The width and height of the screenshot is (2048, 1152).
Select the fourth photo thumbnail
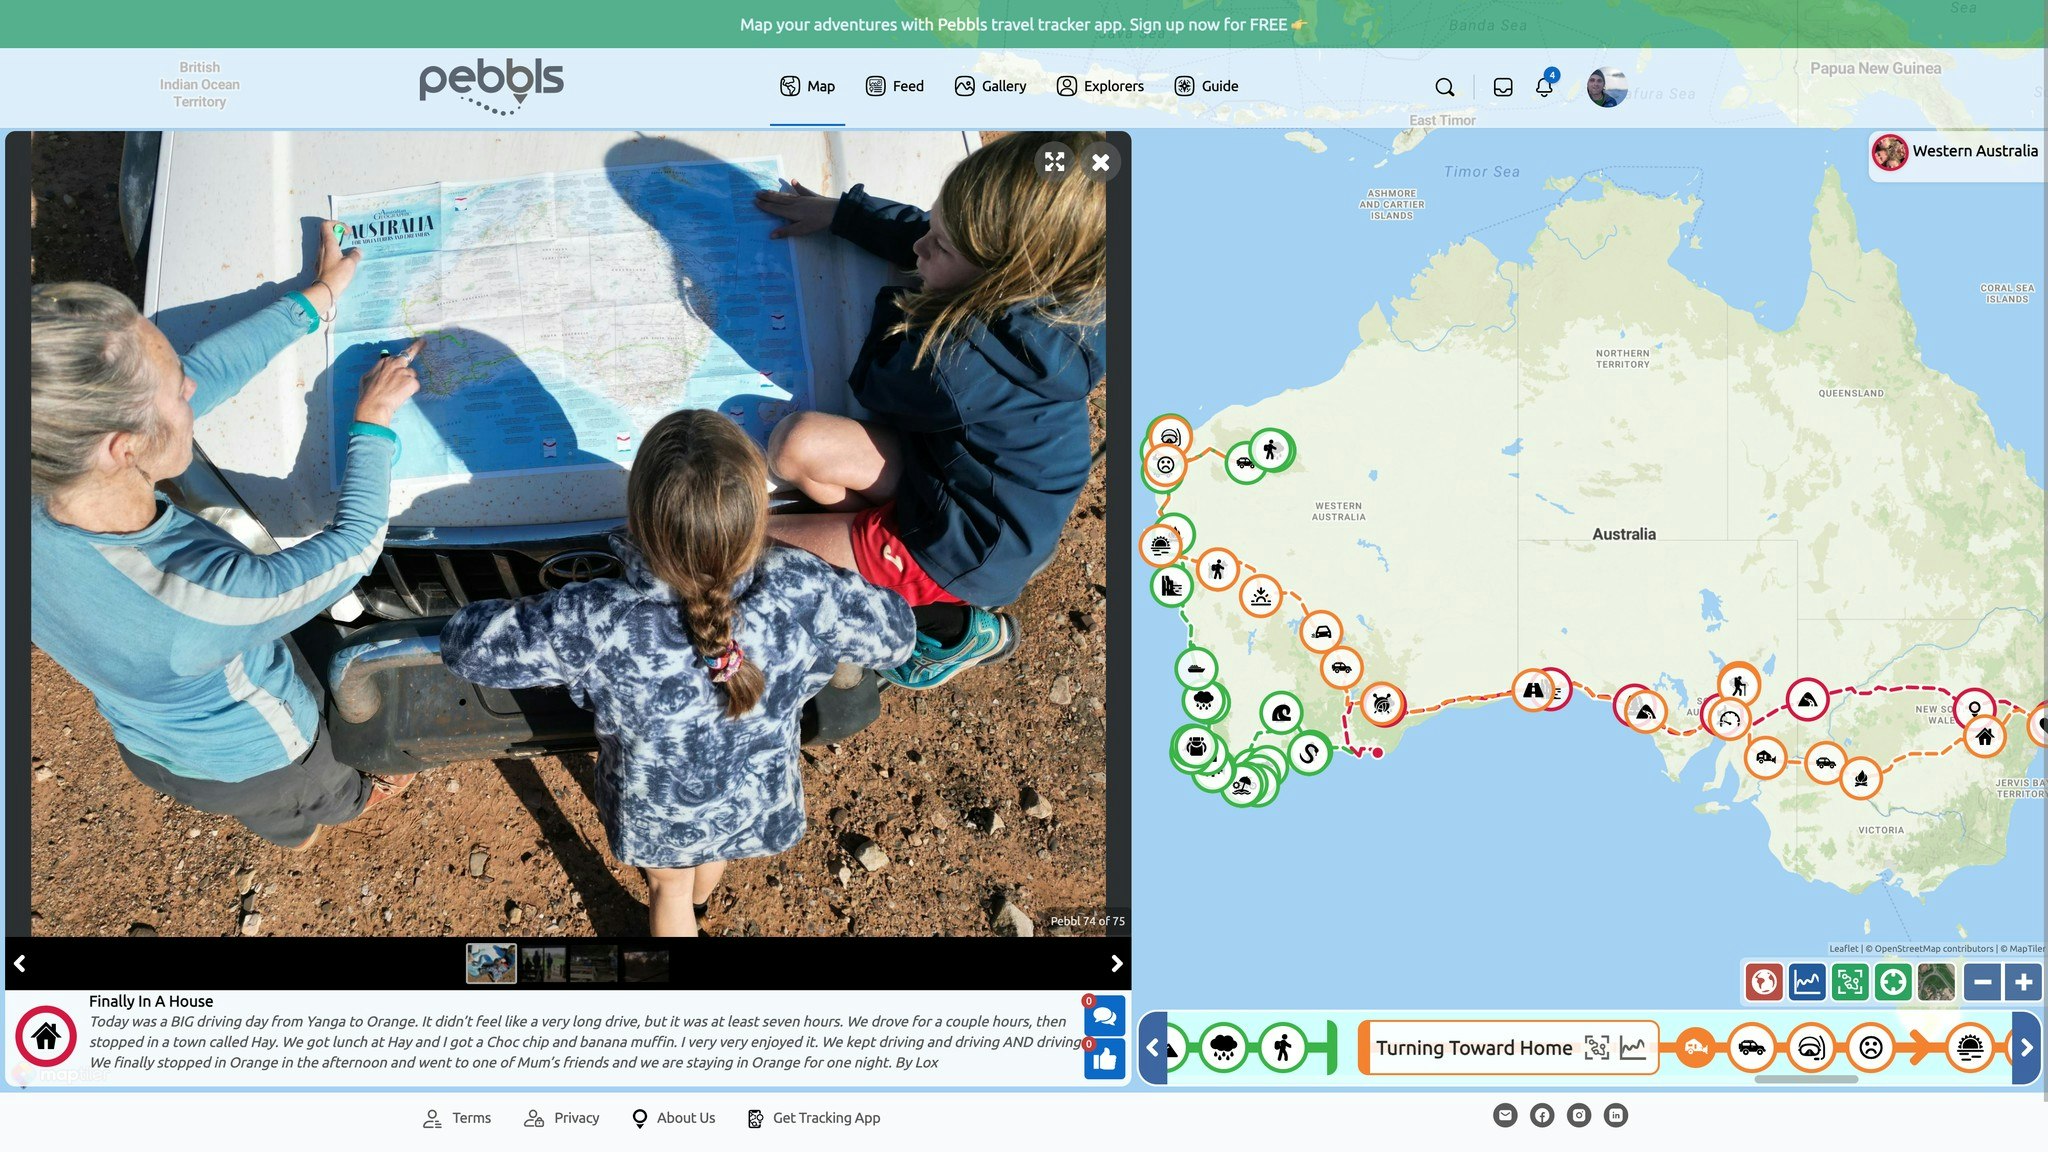(645, 964)
